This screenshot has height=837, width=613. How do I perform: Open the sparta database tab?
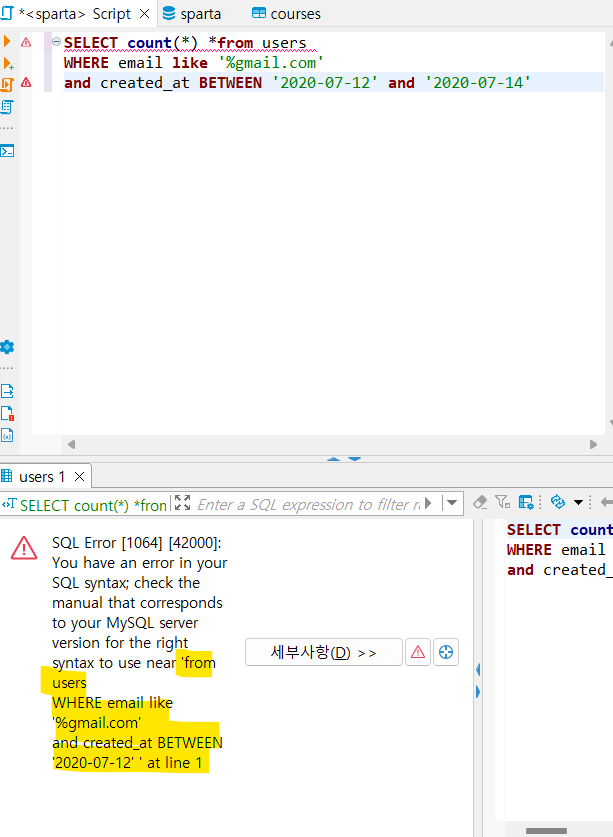(x=192, y=14)
